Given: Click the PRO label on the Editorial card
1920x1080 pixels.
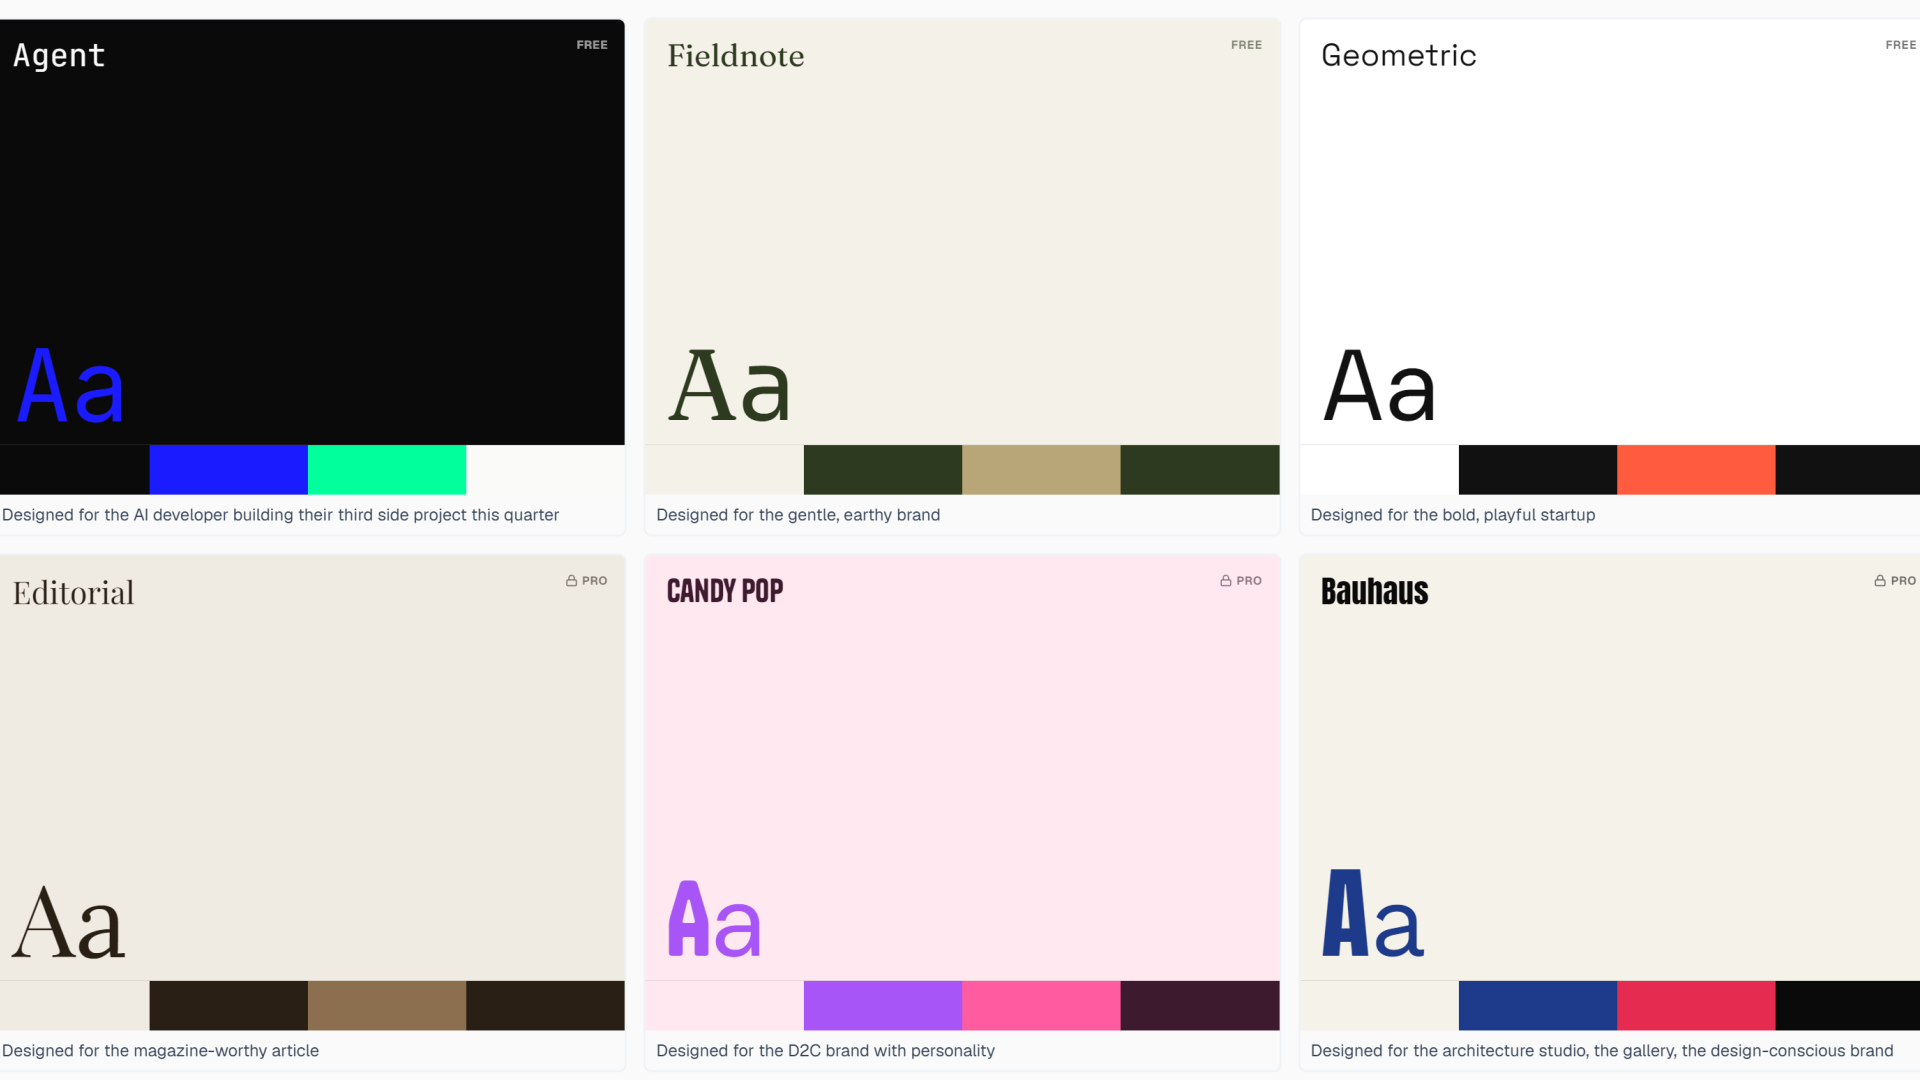Looking at the screenshot, I should [x=595, y=581].
